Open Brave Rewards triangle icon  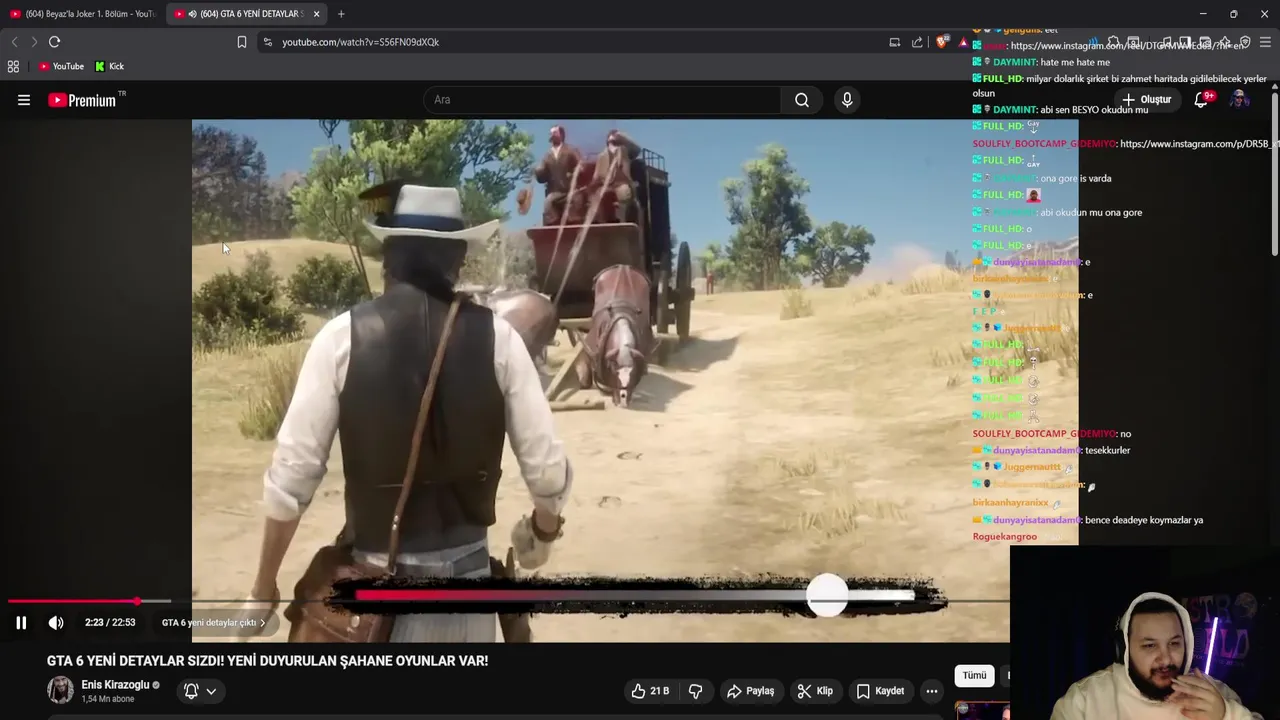point(963,43)
